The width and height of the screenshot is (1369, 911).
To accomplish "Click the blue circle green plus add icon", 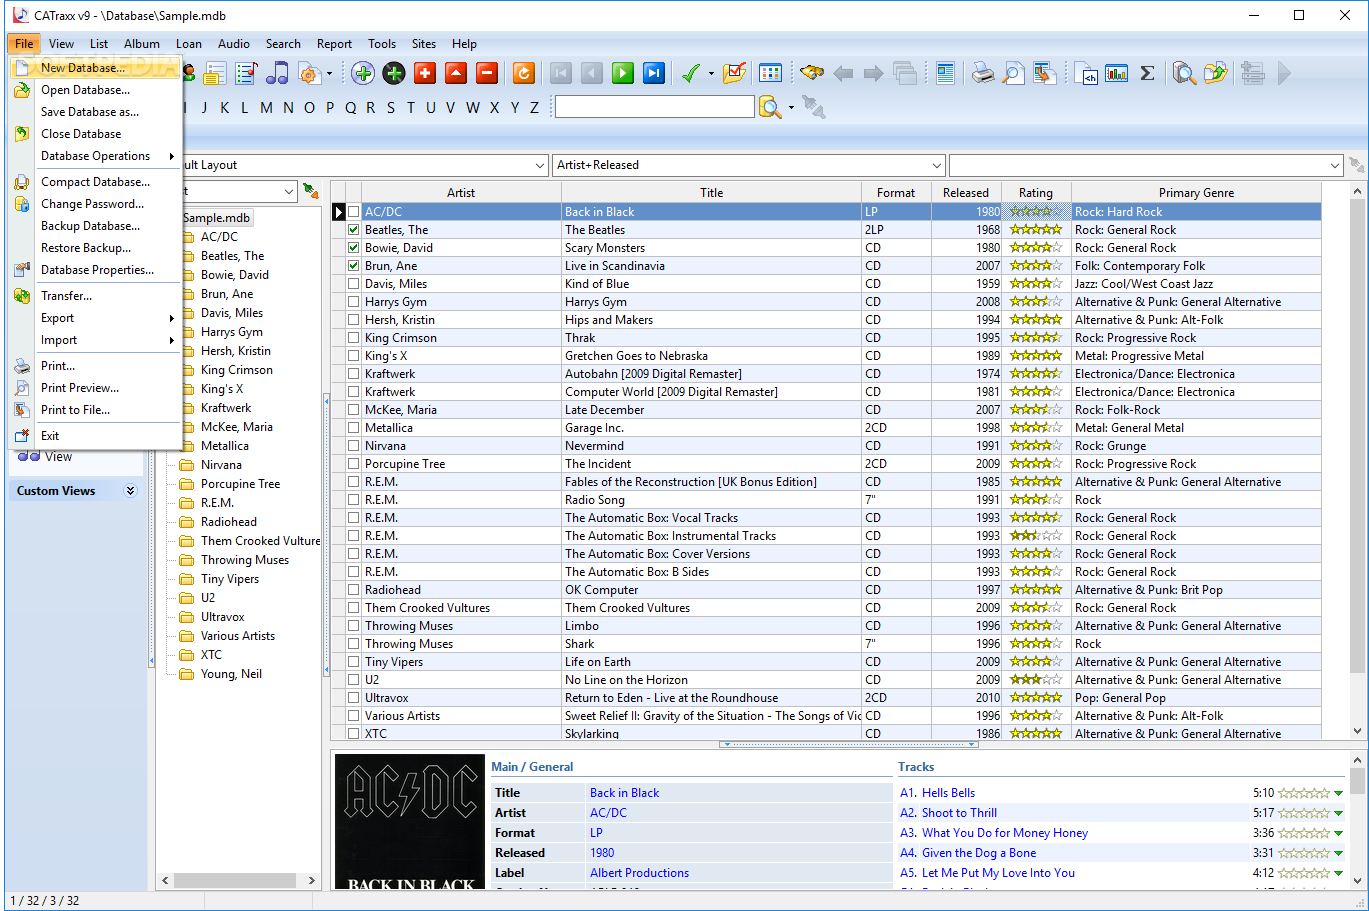I will point(363,73).
